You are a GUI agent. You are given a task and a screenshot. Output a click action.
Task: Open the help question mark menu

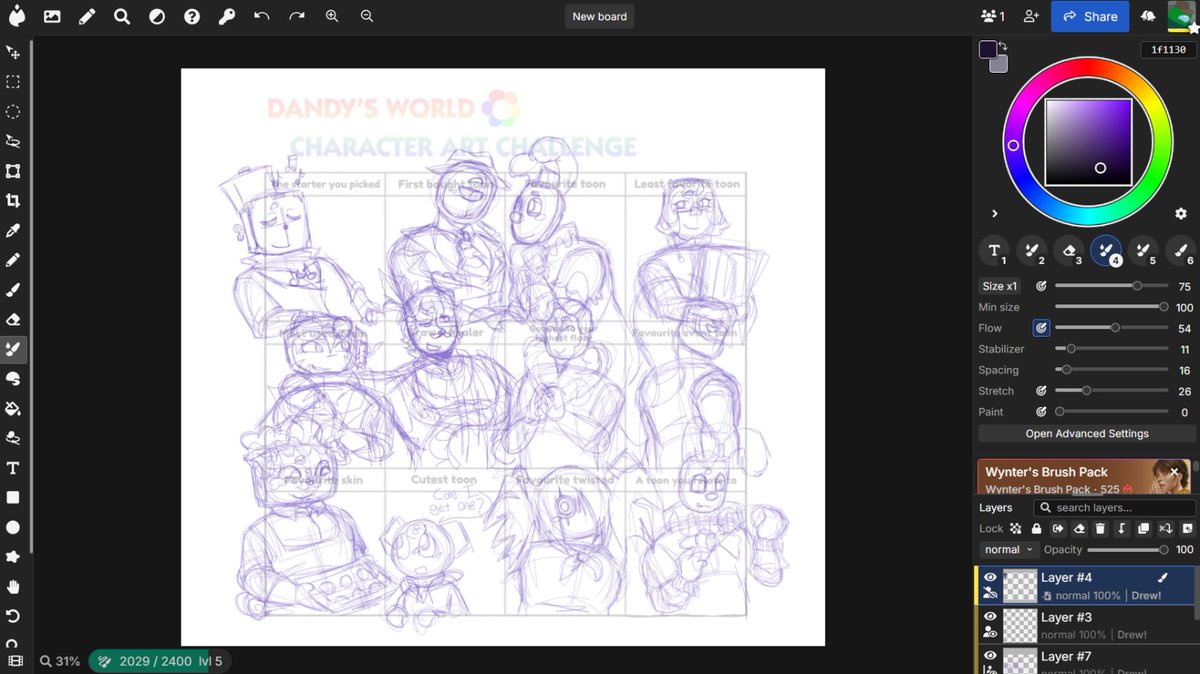(192, 17)
